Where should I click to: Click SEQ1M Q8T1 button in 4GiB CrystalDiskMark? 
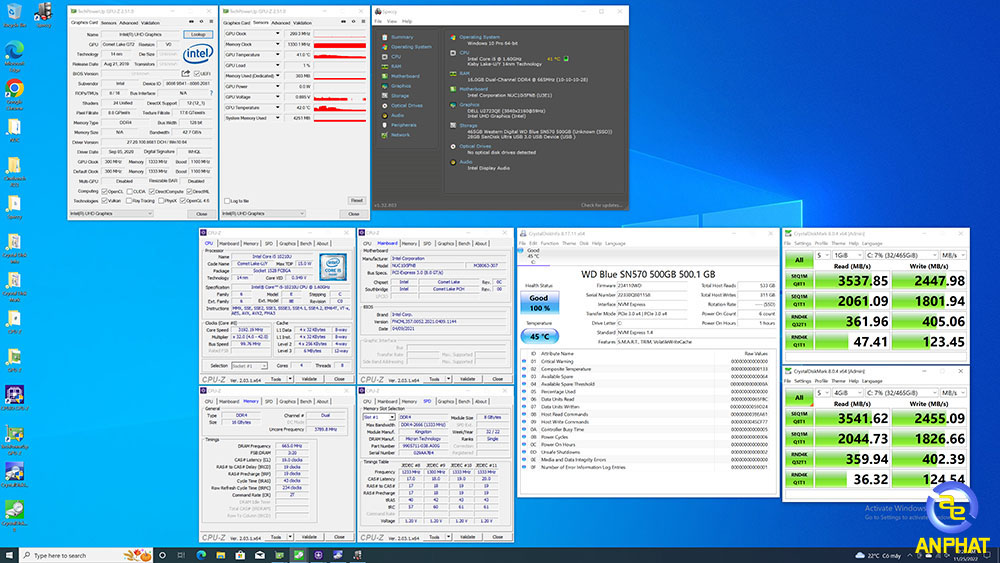(x=798, y=418)
